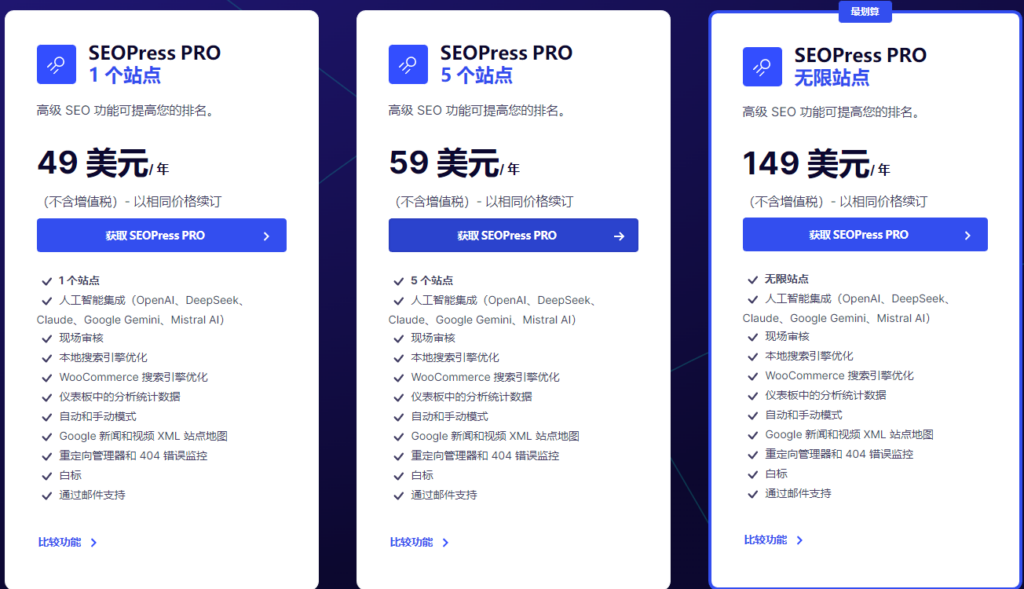This screenshot has height=589, width=1024.
Task: Open 比较功能 link on 5 个站点 card
Action: (x=419, y=542)
